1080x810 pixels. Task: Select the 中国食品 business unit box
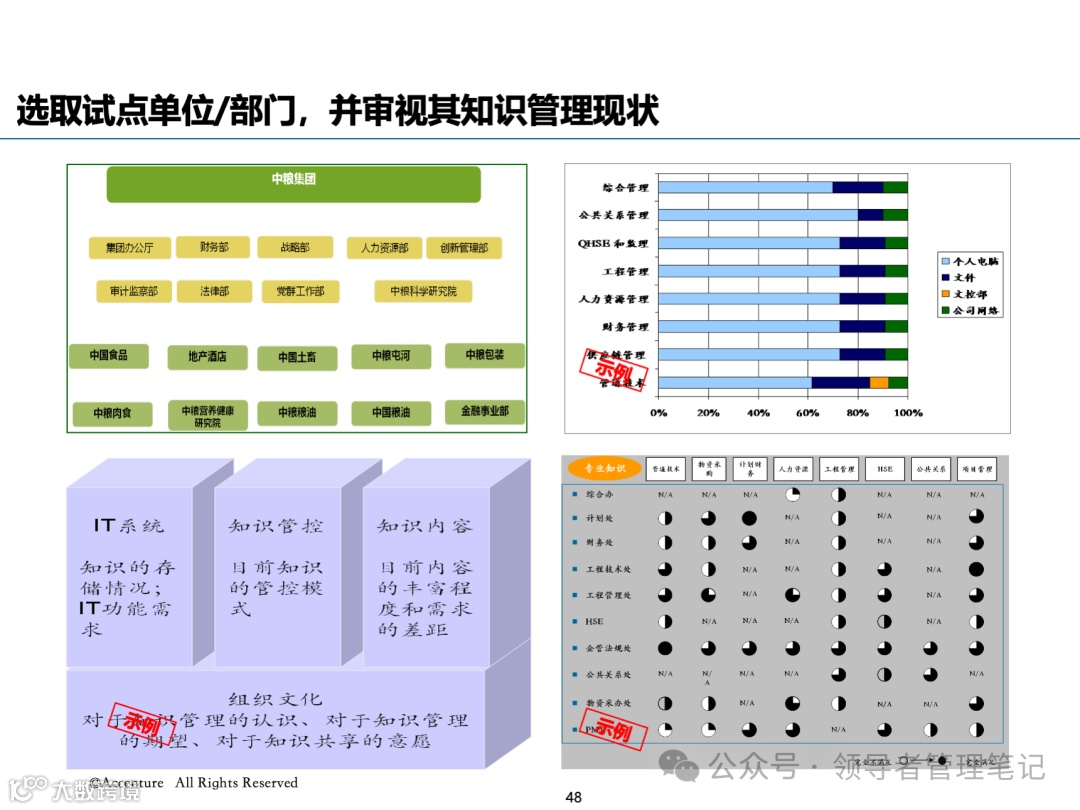click(109, 356)
